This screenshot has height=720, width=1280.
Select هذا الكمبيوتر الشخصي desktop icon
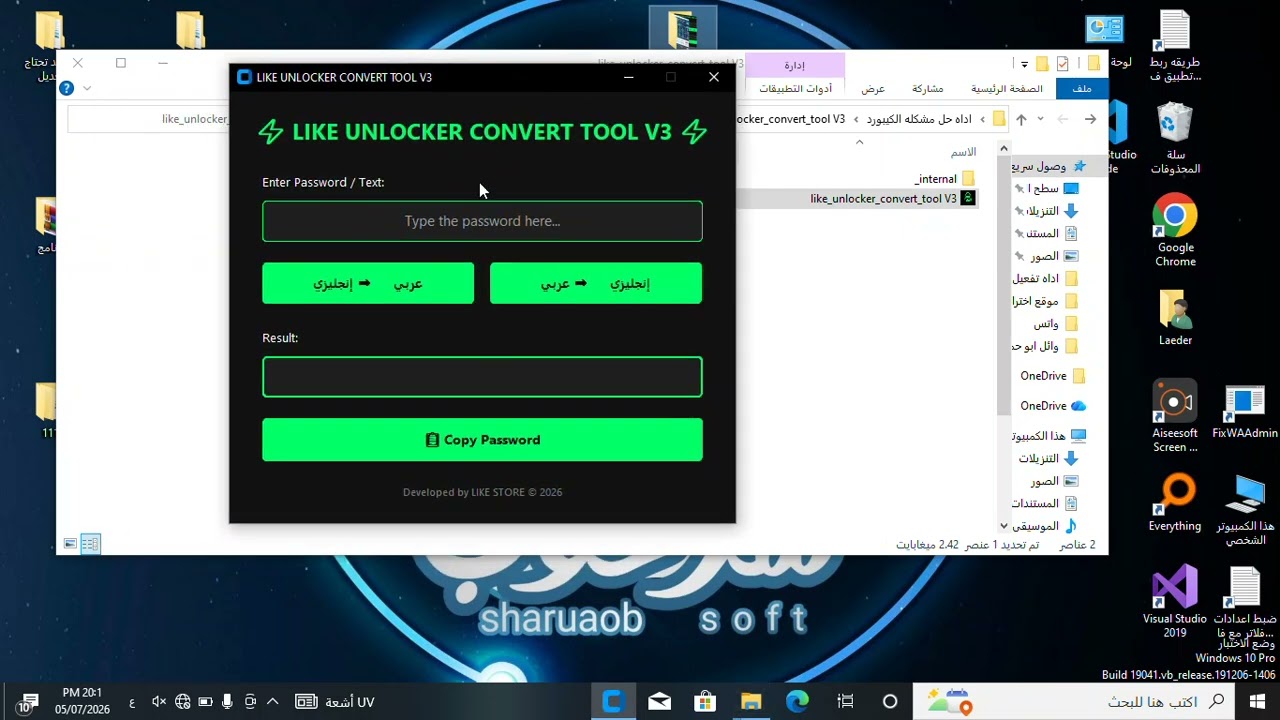pos(1245,510)
